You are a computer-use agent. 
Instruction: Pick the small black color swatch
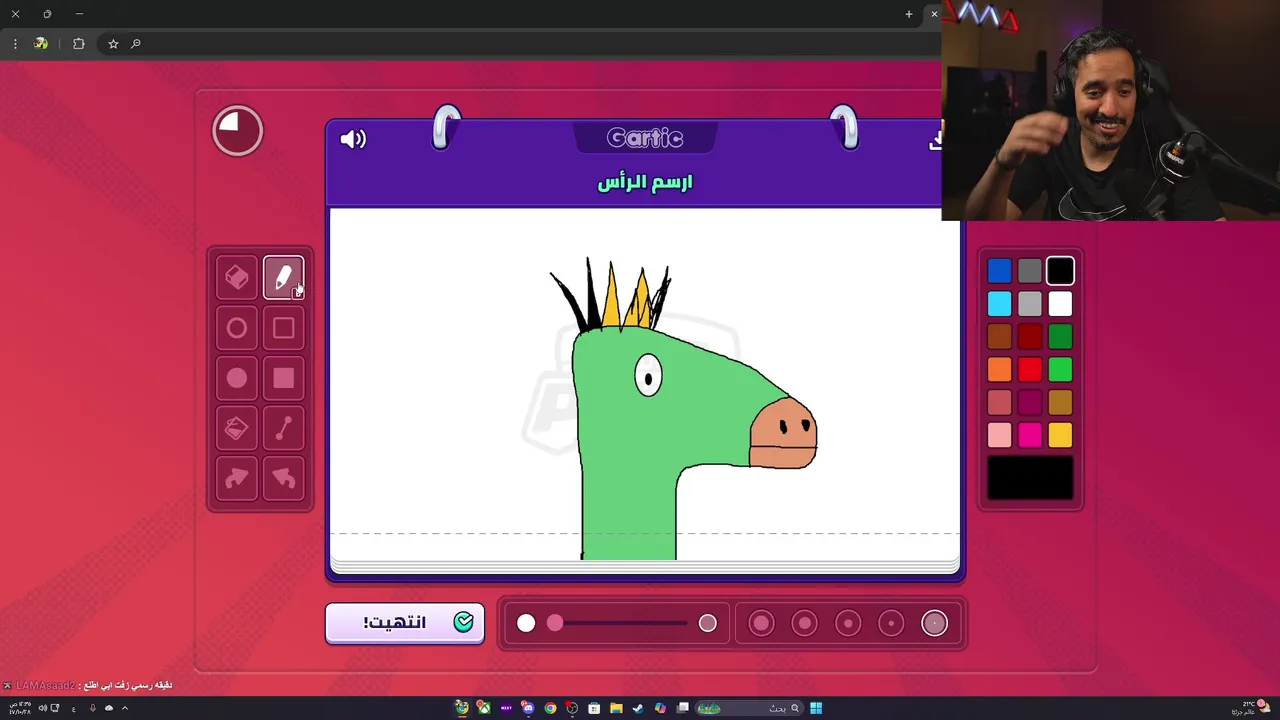1060,271
